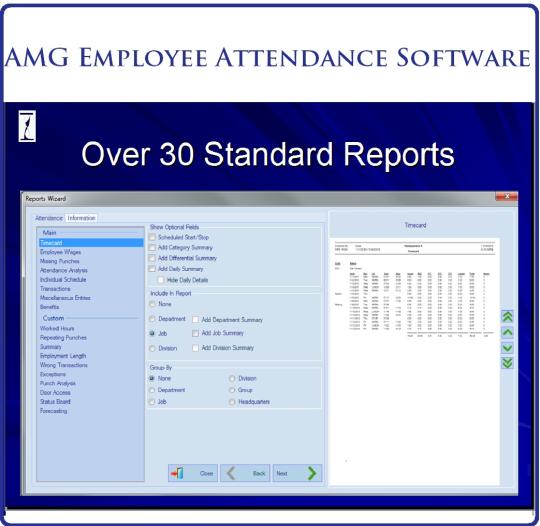This screenshot has width=540, height=526.
Task: Select Missing Punches report
Action: click(x=60, y=261)
